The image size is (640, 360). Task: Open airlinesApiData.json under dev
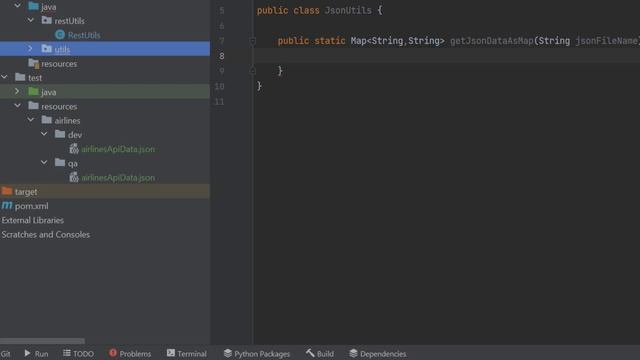[x=118, y=149]
